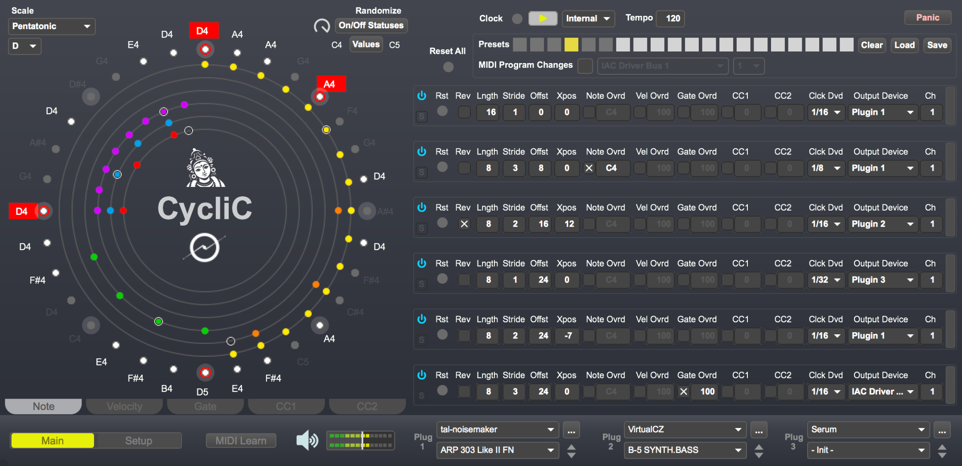Uncheck the Rev checkbox in the third row
This screenshot has height=466, width=962.
coord(464,224)
